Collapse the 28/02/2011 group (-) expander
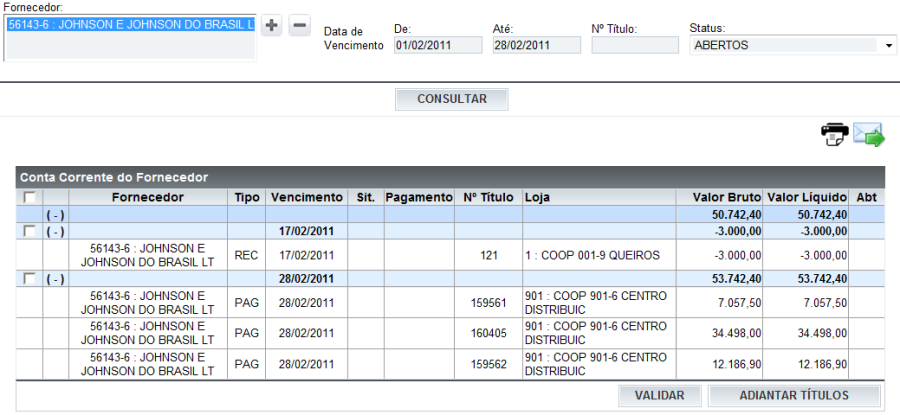Screen dimensions: 900x415 pos(55,279)
